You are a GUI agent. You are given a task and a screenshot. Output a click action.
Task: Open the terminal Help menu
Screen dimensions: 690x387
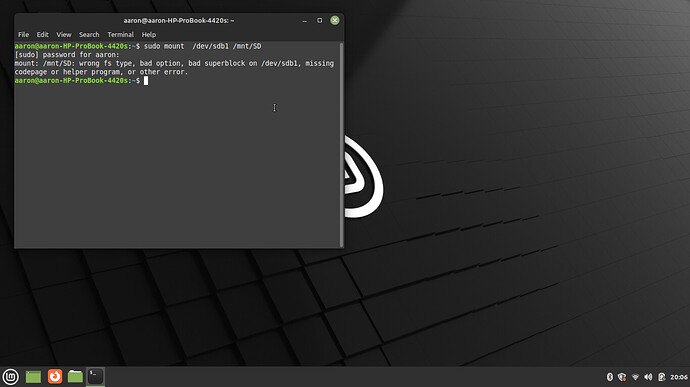tap(149, 34)
